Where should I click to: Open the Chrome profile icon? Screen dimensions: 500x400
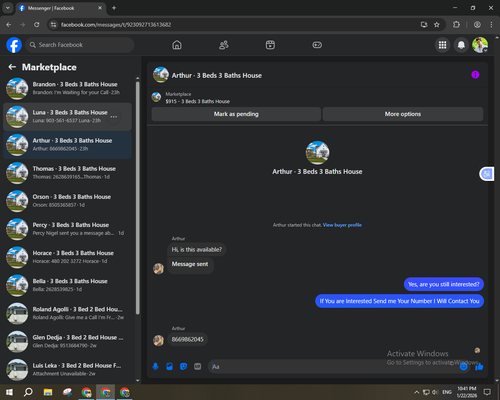[477, 25]
